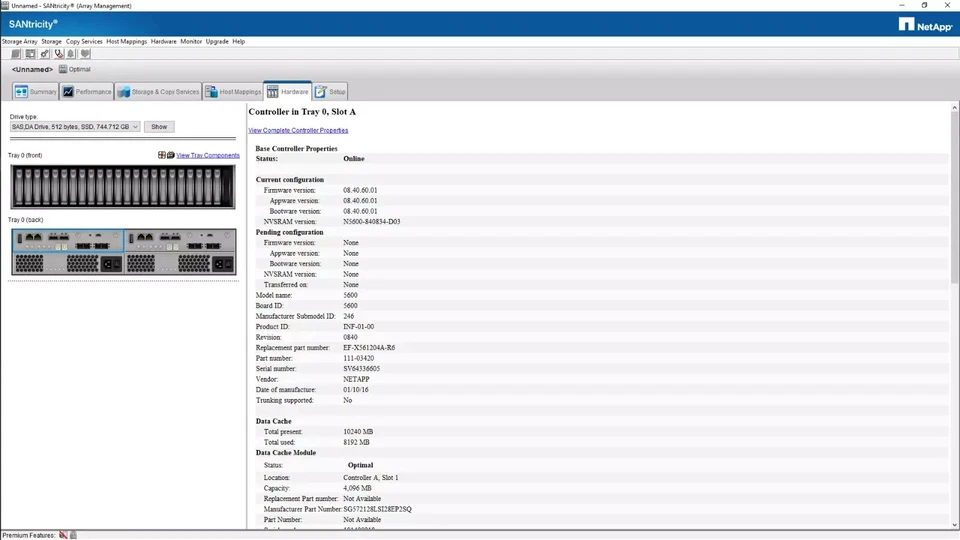Click the second Premium Features status bar icon

tap(73, 535)
